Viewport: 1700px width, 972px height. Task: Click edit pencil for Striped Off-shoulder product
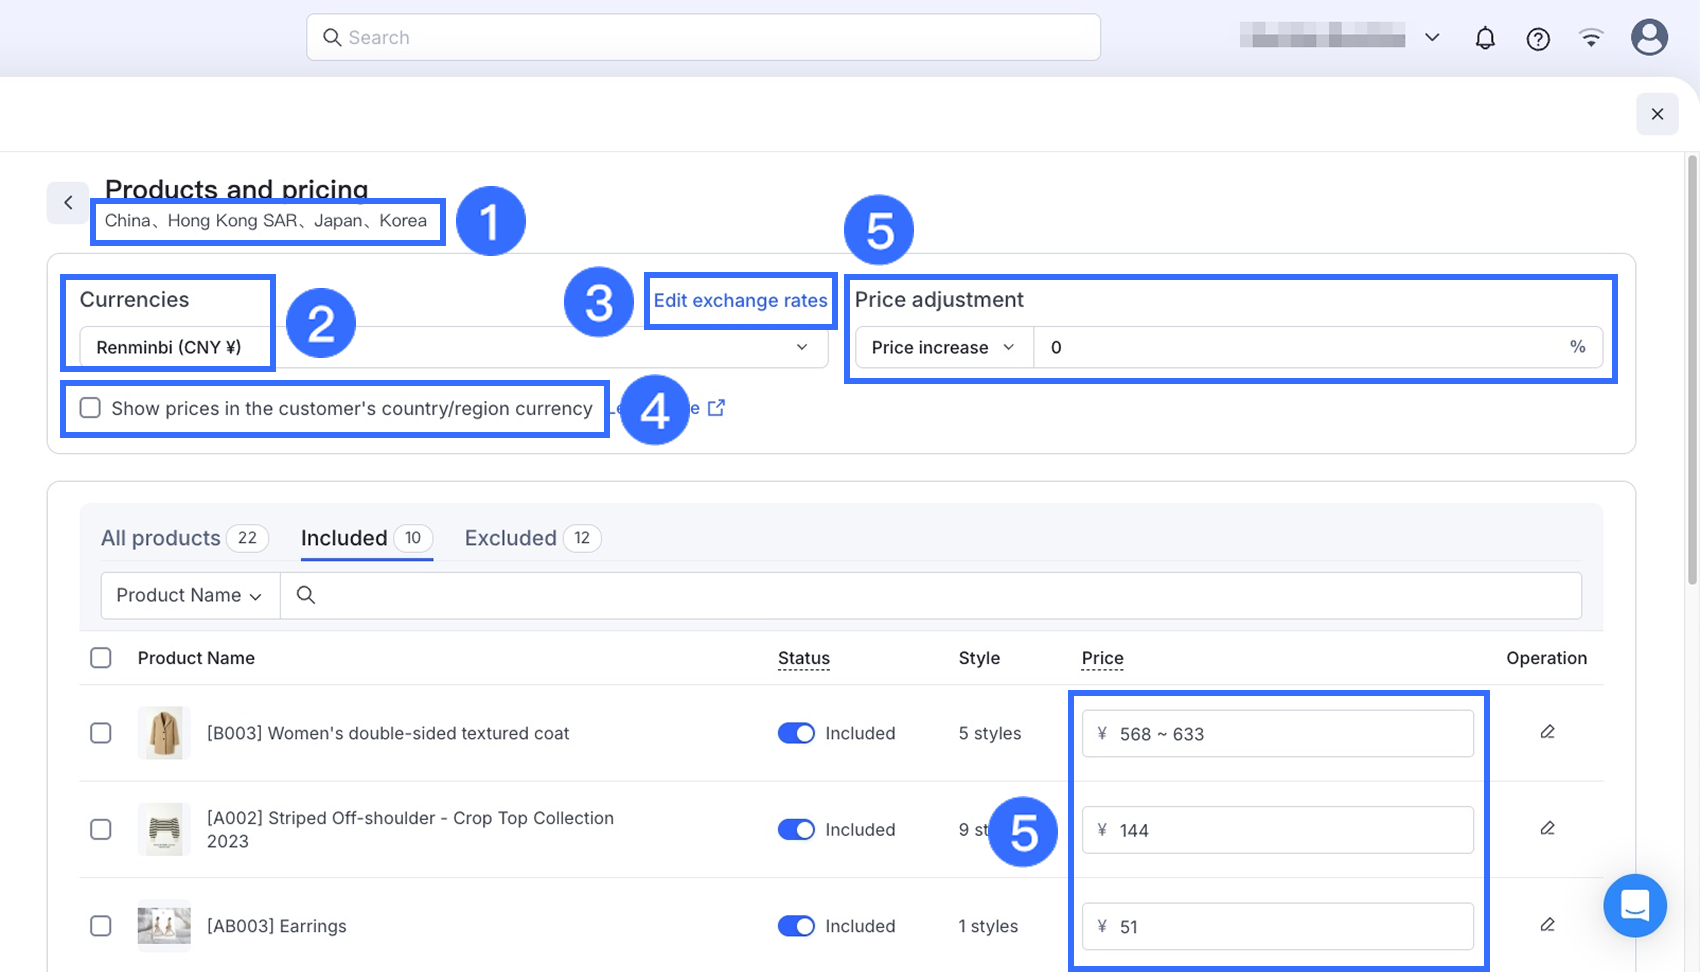[x=1547, y=829]
